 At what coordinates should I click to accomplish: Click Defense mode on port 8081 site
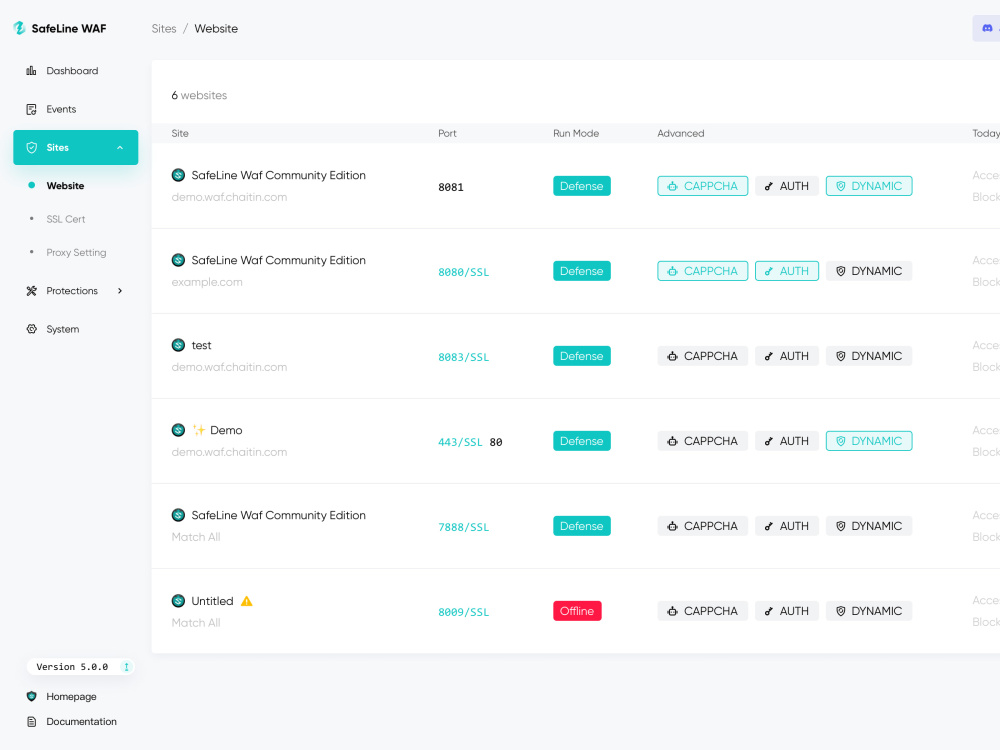[x=582, y=186]
